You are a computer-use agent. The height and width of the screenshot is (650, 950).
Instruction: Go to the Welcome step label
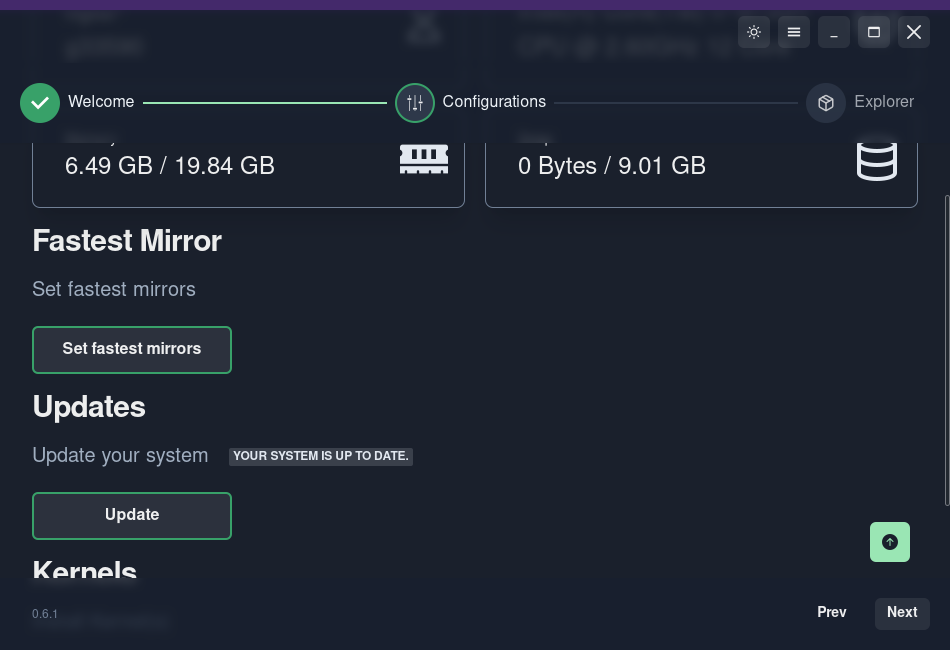click(x=101, y=102)
